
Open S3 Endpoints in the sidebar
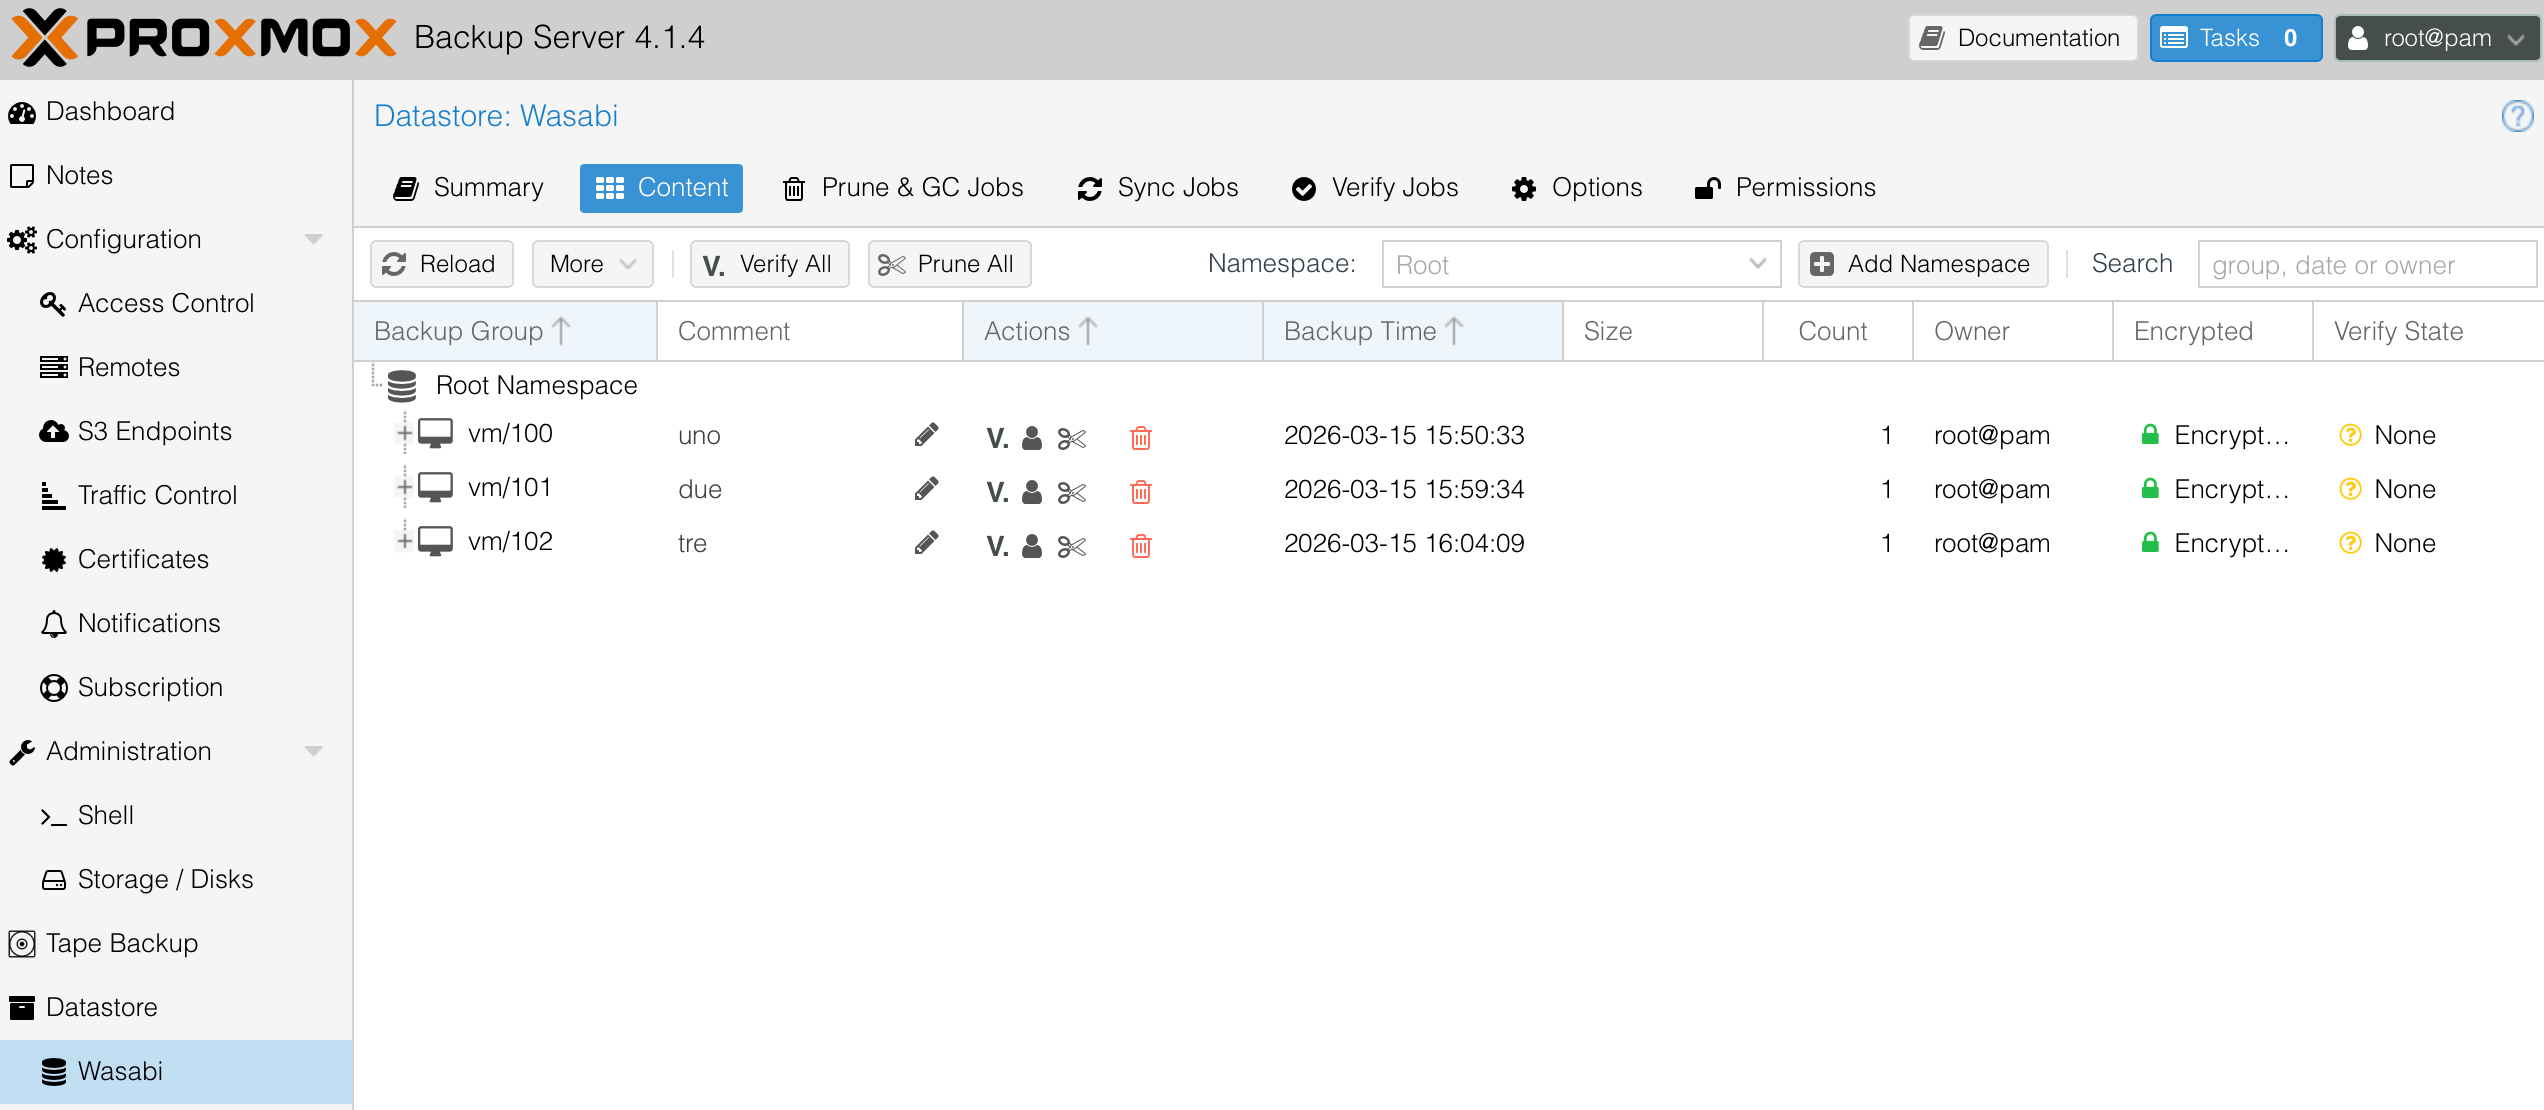pos(154,431)
